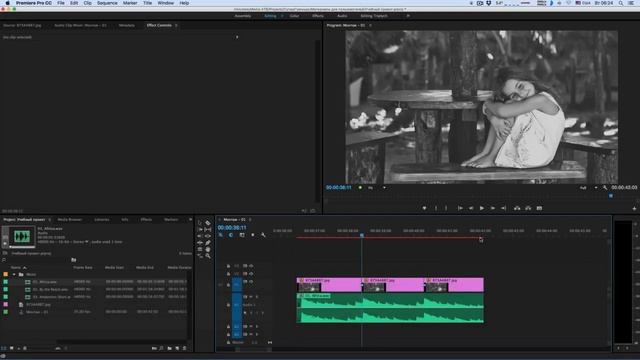
Task: Switch Project panel to list view
Action: [4, 348]
